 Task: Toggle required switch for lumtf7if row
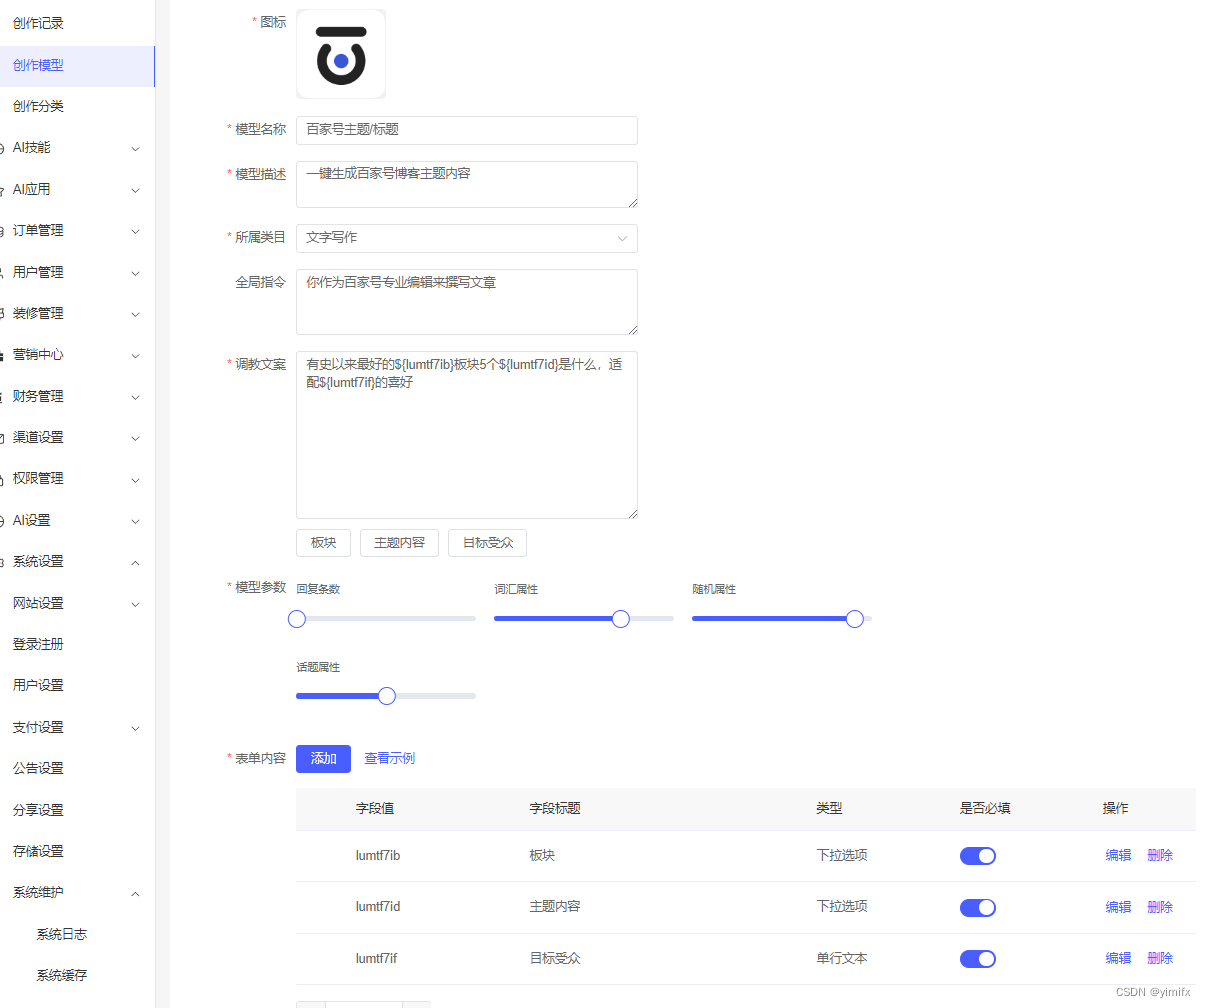point(978,959)
